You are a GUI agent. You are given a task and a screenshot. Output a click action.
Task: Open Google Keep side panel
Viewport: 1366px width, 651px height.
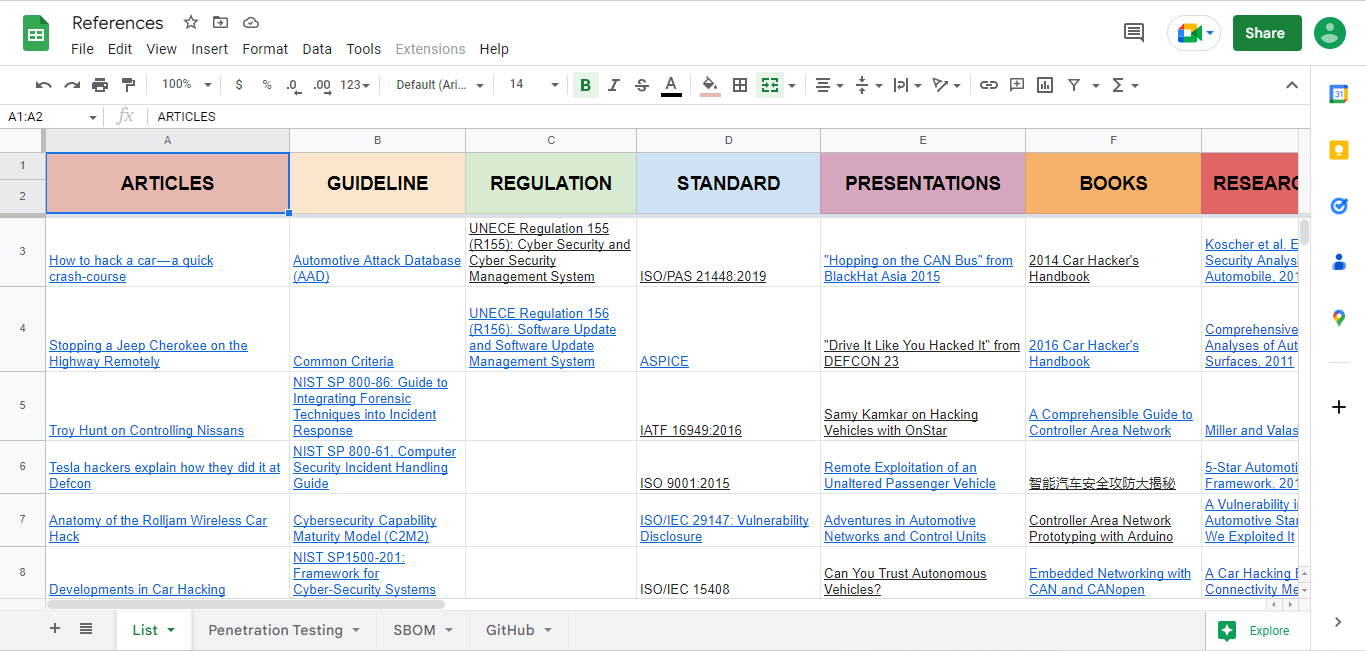point(1338,150)
